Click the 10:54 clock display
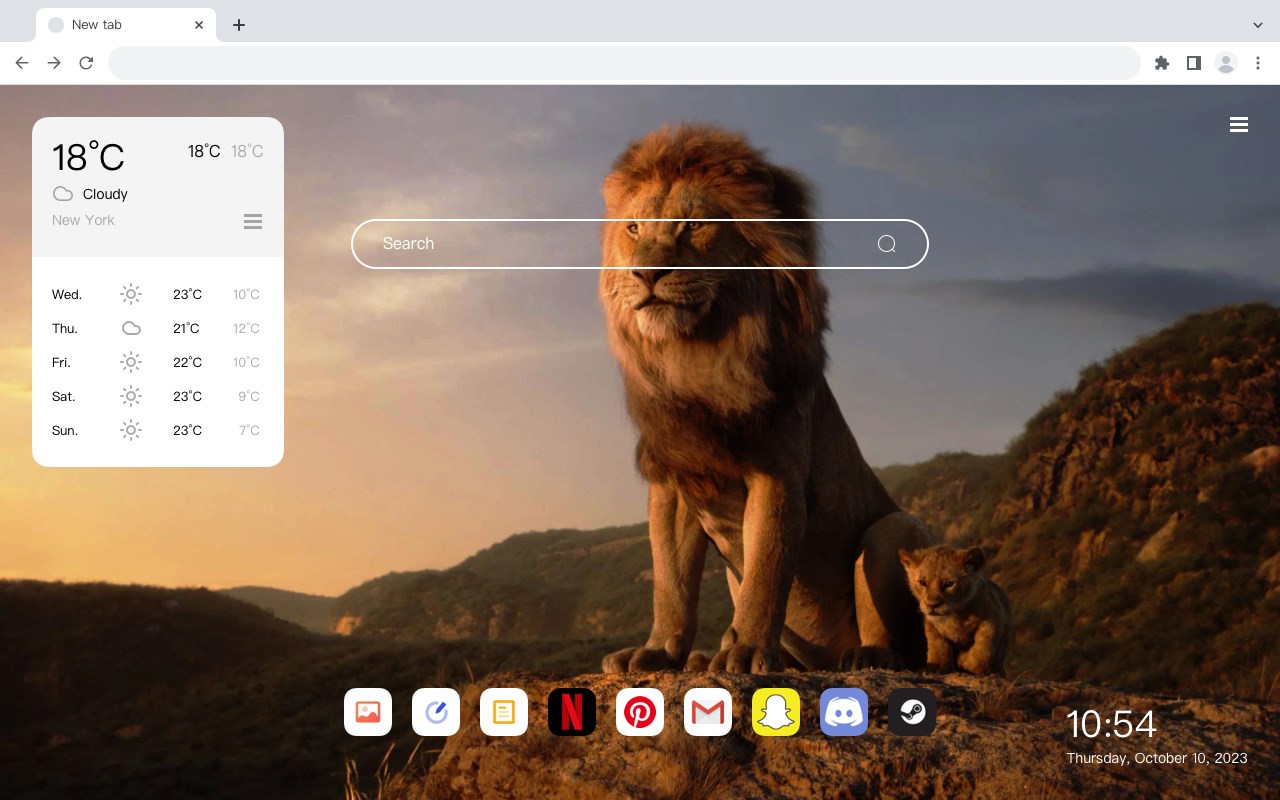This screenshot has height=800, width=1280. (x=1111, y=724)
